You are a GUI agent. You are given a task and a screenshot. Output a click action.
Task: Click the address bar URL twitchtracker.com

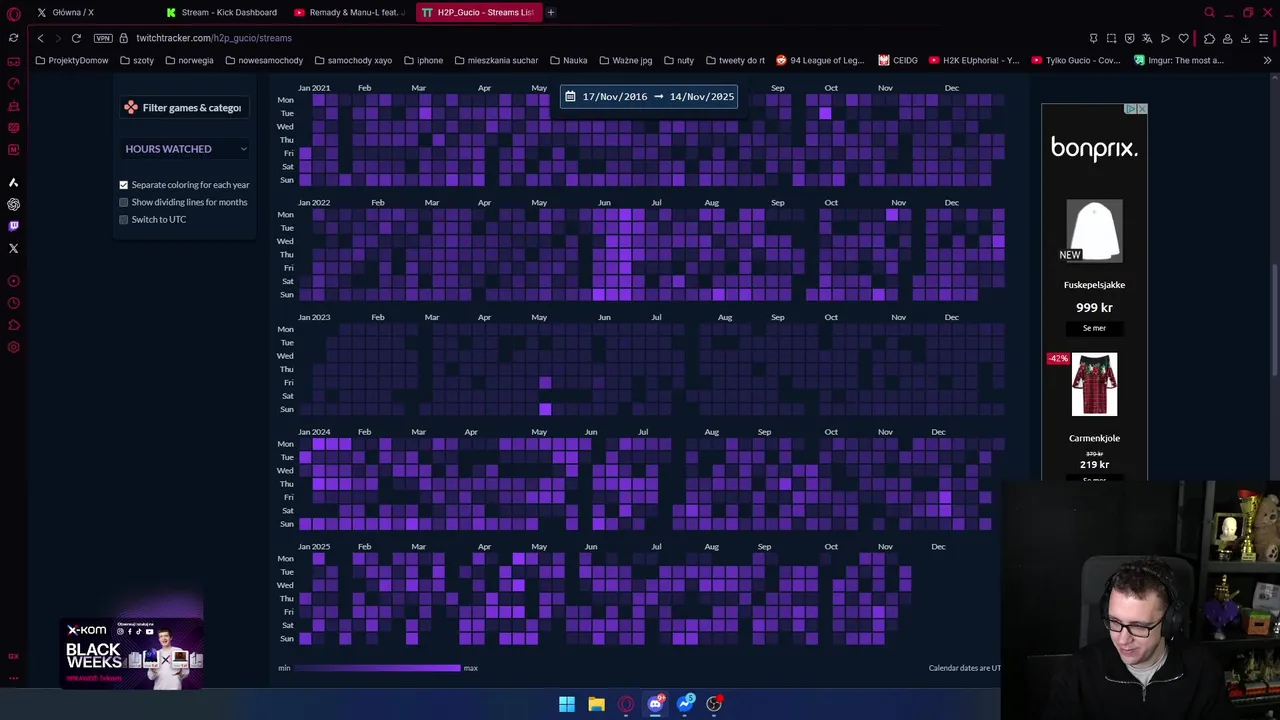[x=214, y=38]
